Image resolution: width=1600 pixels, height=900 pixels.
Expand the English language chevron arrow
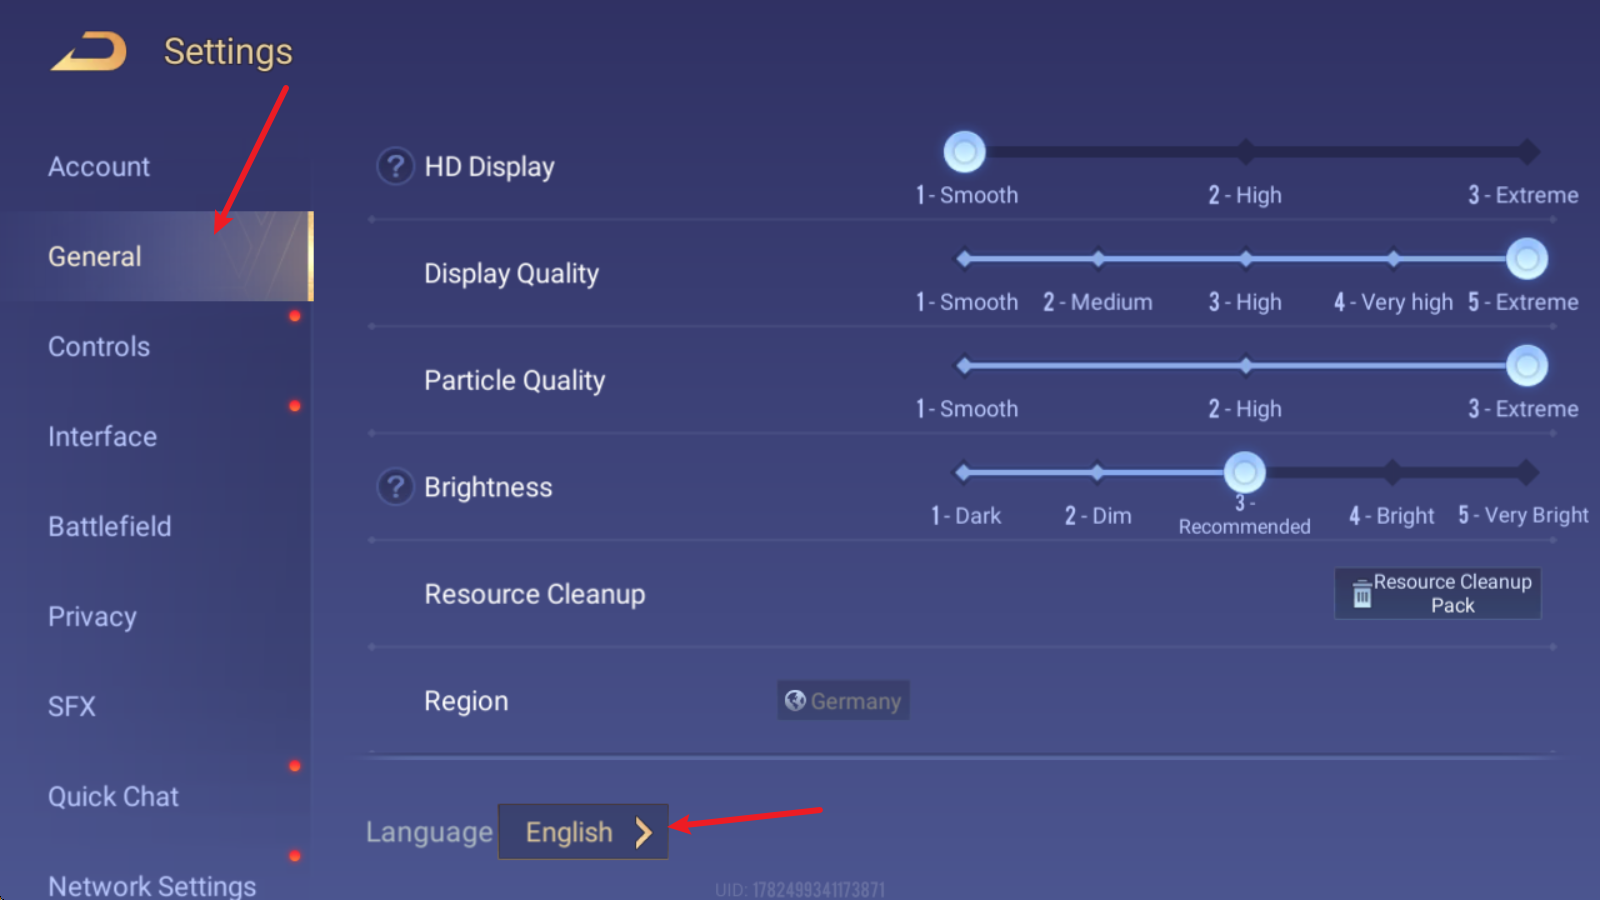[643, 832]
